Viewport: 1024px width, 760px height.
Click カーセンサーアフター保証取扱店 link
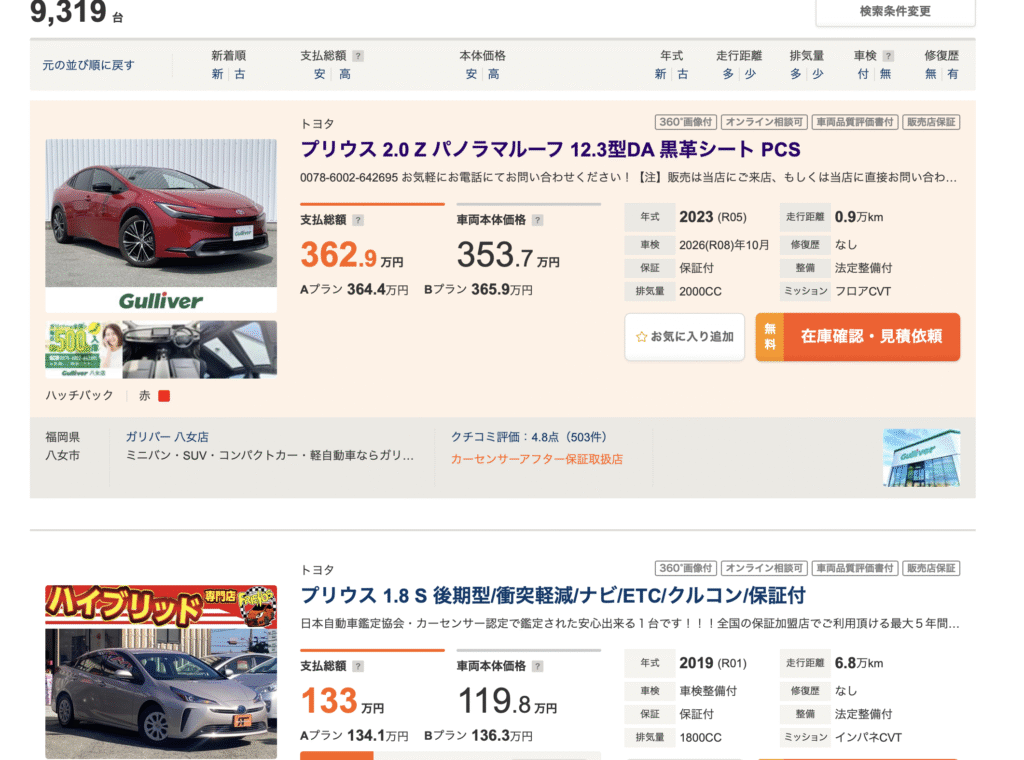pos(537,459)
